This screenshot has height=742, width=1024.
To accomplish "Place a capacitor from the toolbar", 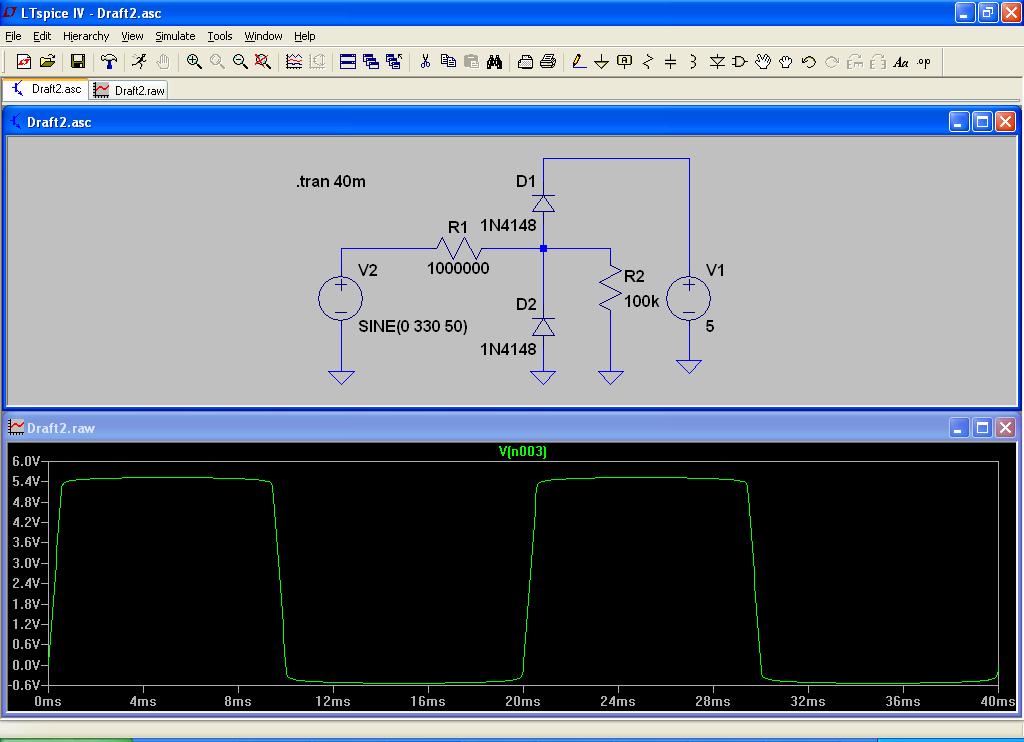I will [671, 61].
